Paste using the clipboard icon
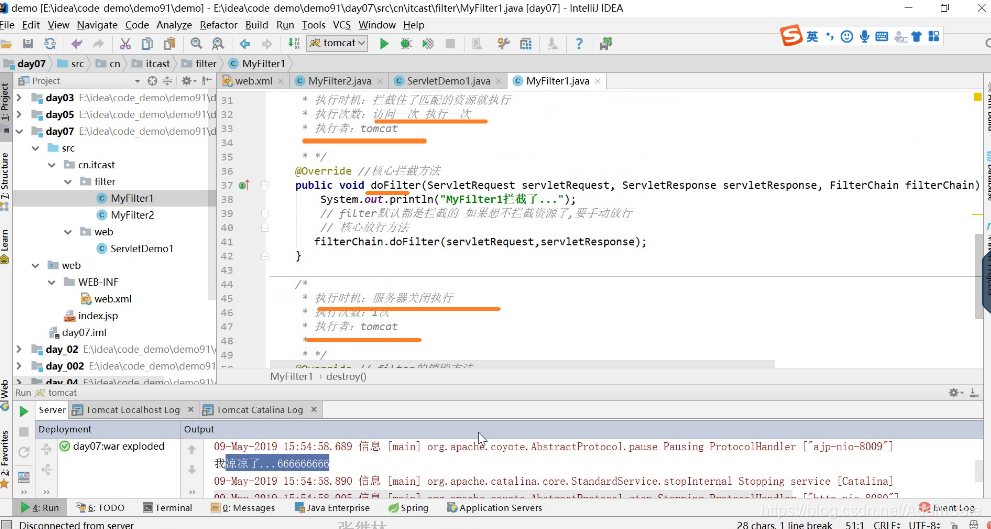 (169, 44)
